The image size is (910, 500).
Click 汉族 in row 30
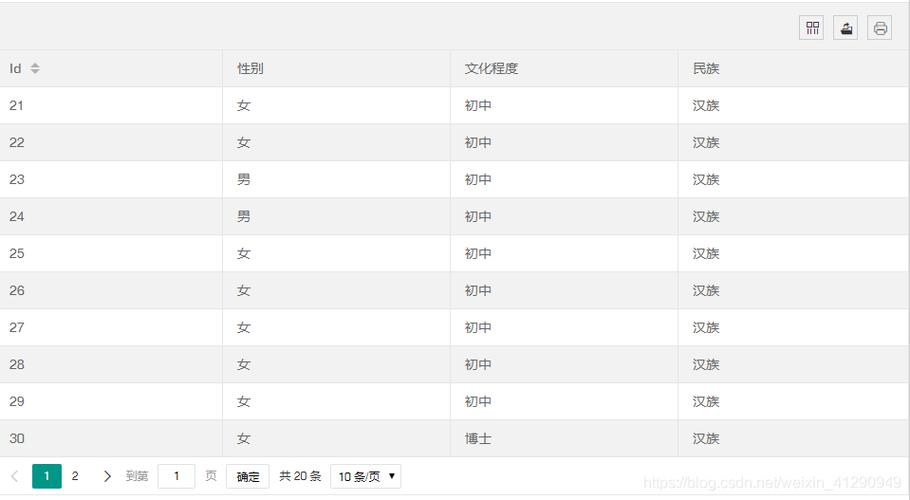click(x=706, y=439)
